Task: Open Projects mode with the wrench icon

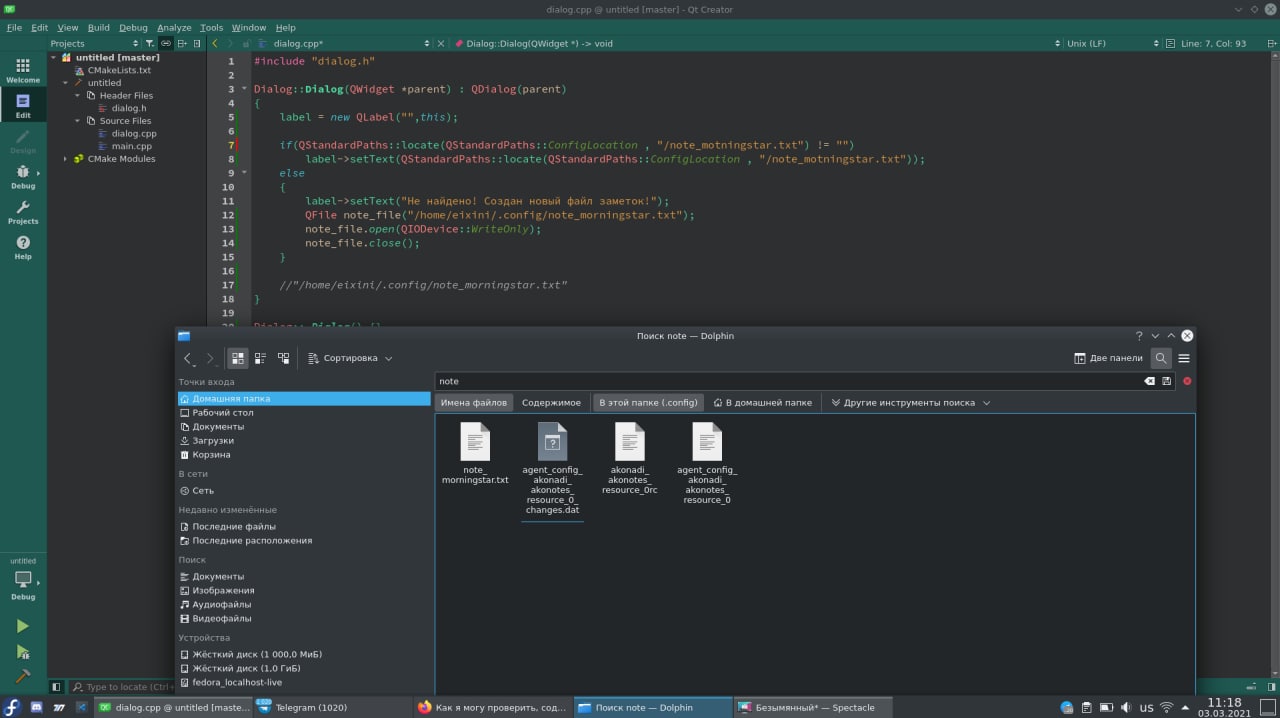Action: point(23,212)
